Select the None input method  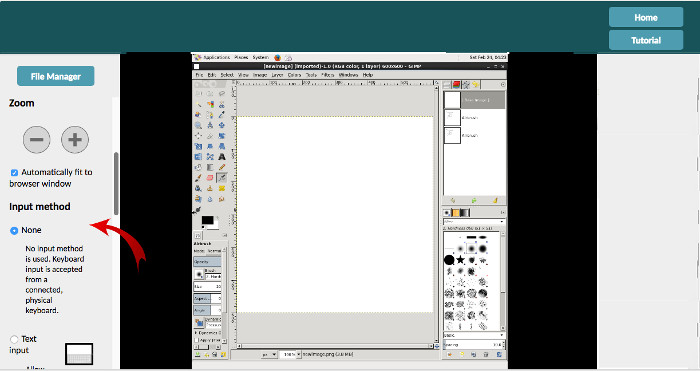click(x=14, y=230)
